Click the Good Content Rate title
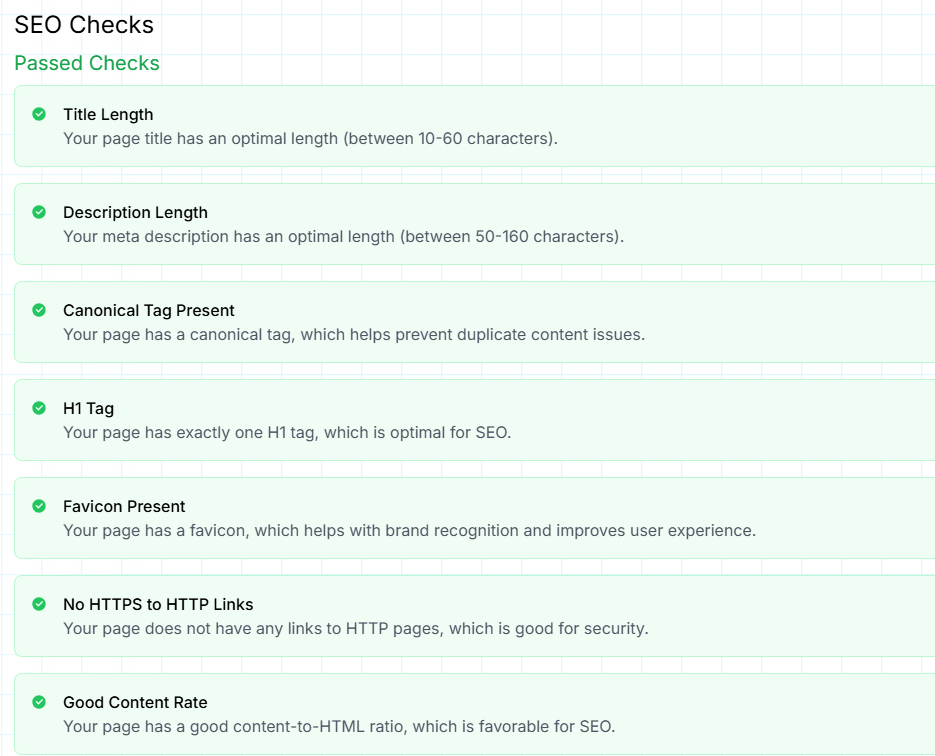Image resolution: width=935 pixels, height=756 pixels. coord(135,702)
